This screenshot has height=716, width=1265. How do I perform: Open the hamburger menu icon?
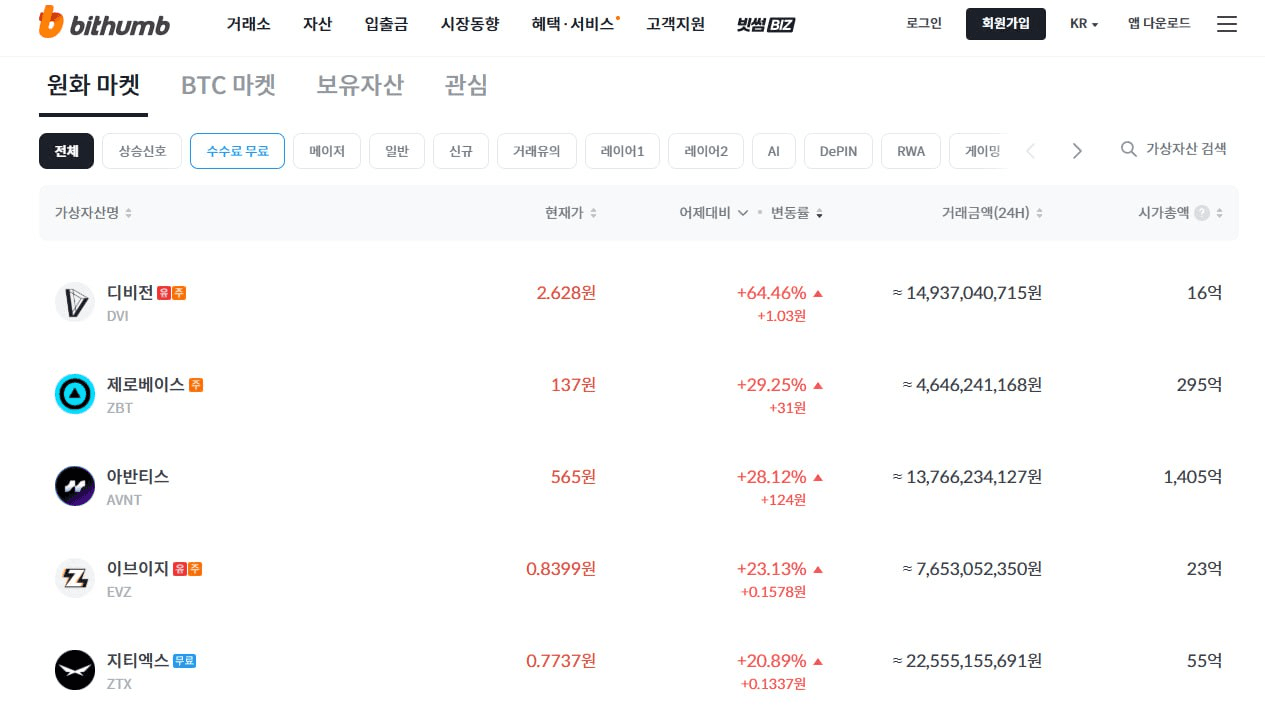tap(1226, 24)
